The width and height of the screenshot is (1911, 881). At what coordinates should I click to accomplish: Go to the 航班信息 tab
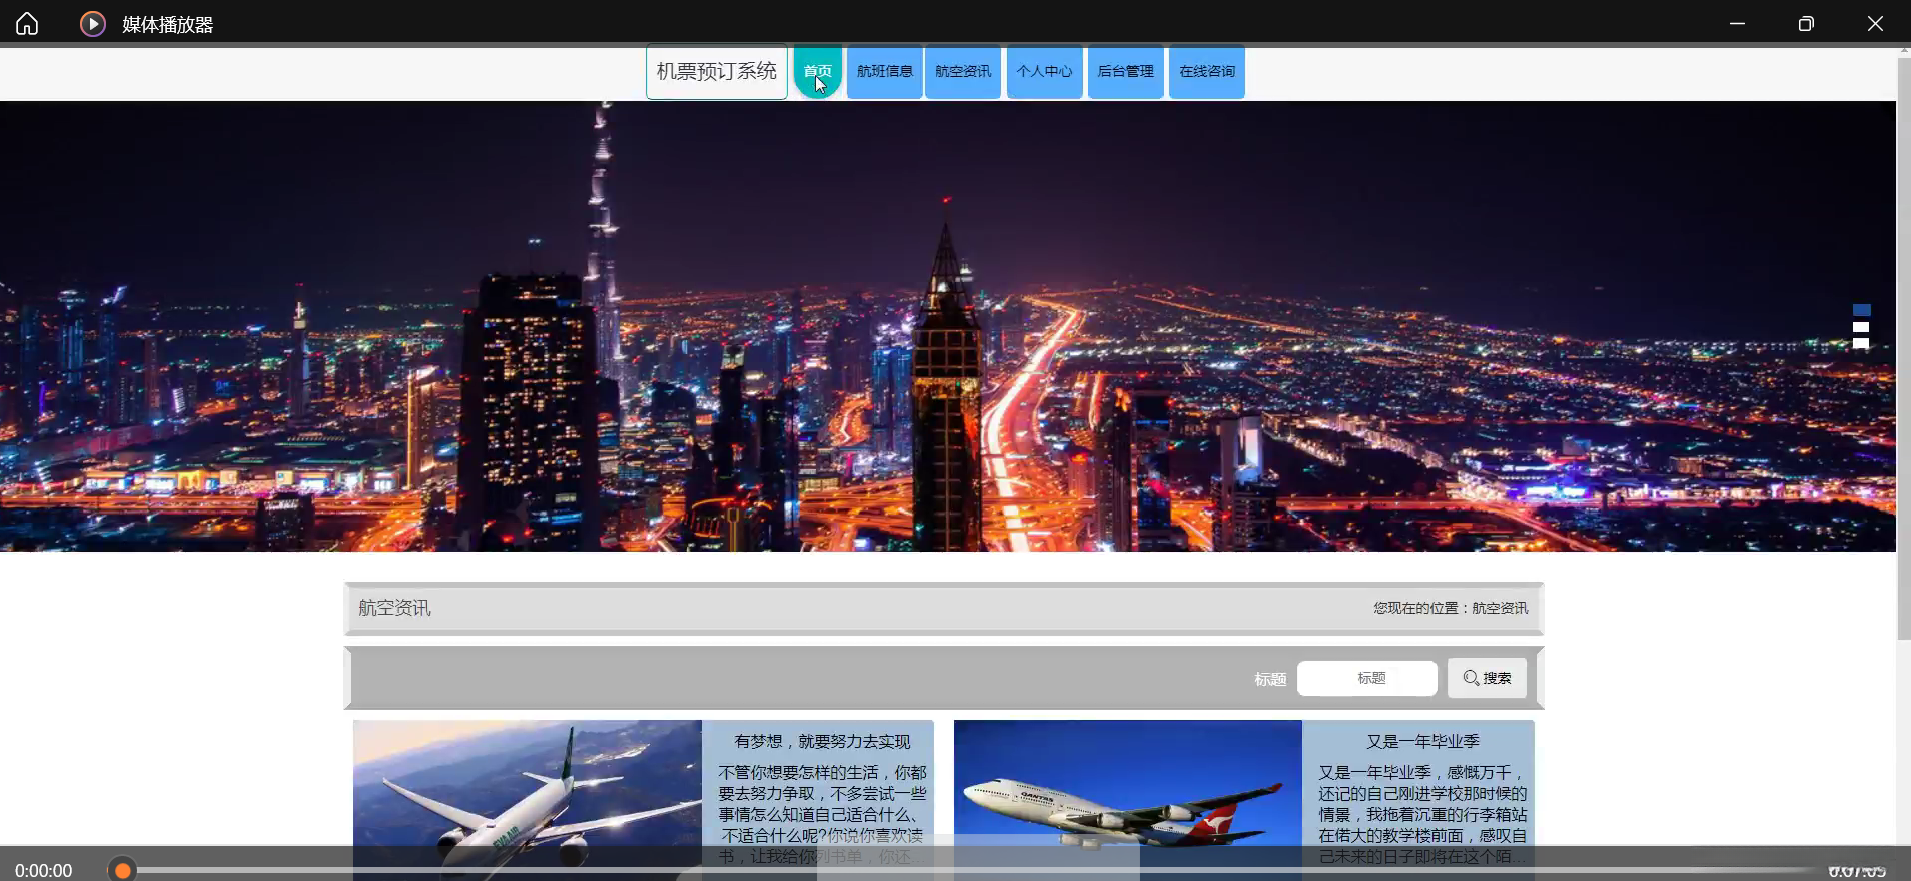tap(885, 72)
